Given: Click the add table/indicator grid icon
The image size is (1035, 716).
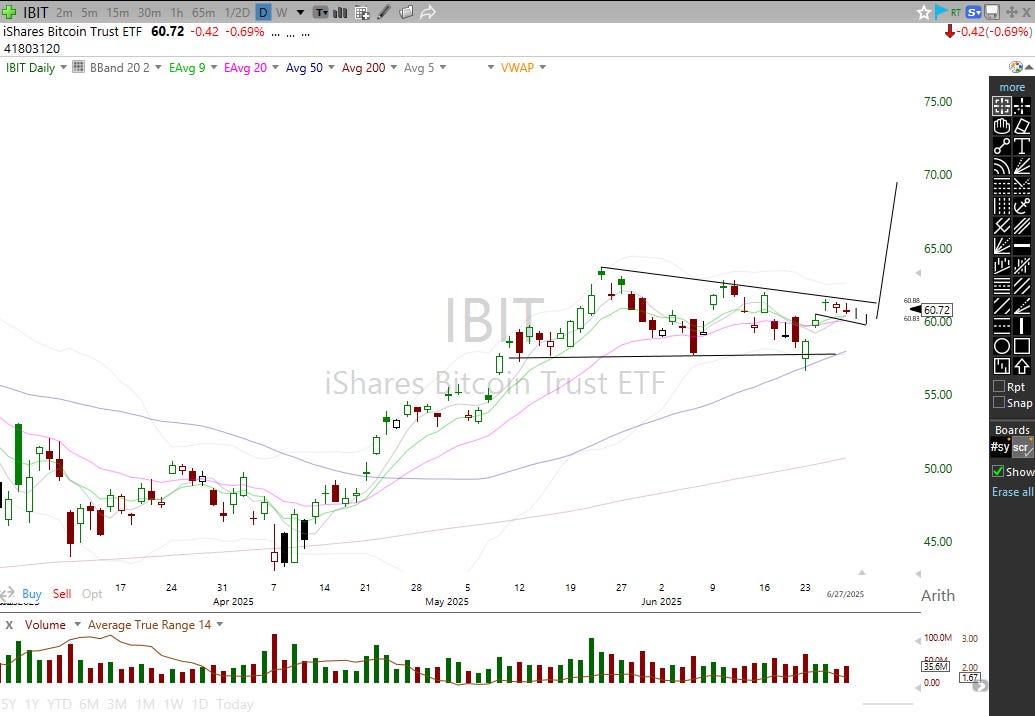Looking at the screenshot, I should [362, 12].
